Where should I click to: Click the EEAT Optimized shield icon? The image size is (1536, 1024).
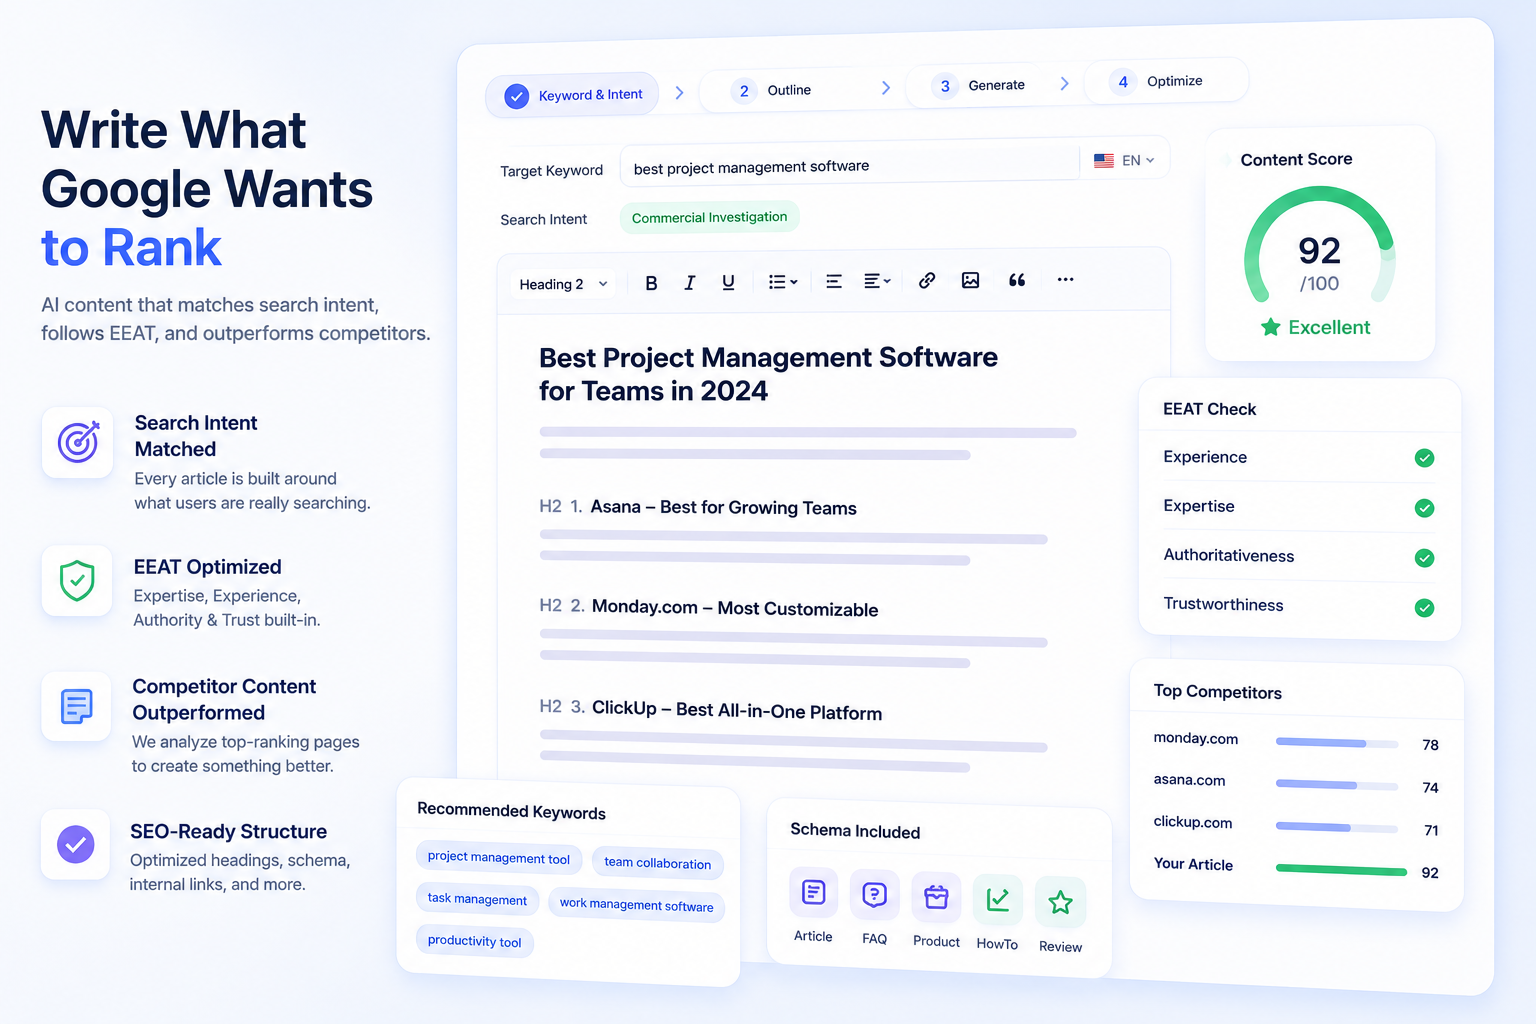pos(77,580)
